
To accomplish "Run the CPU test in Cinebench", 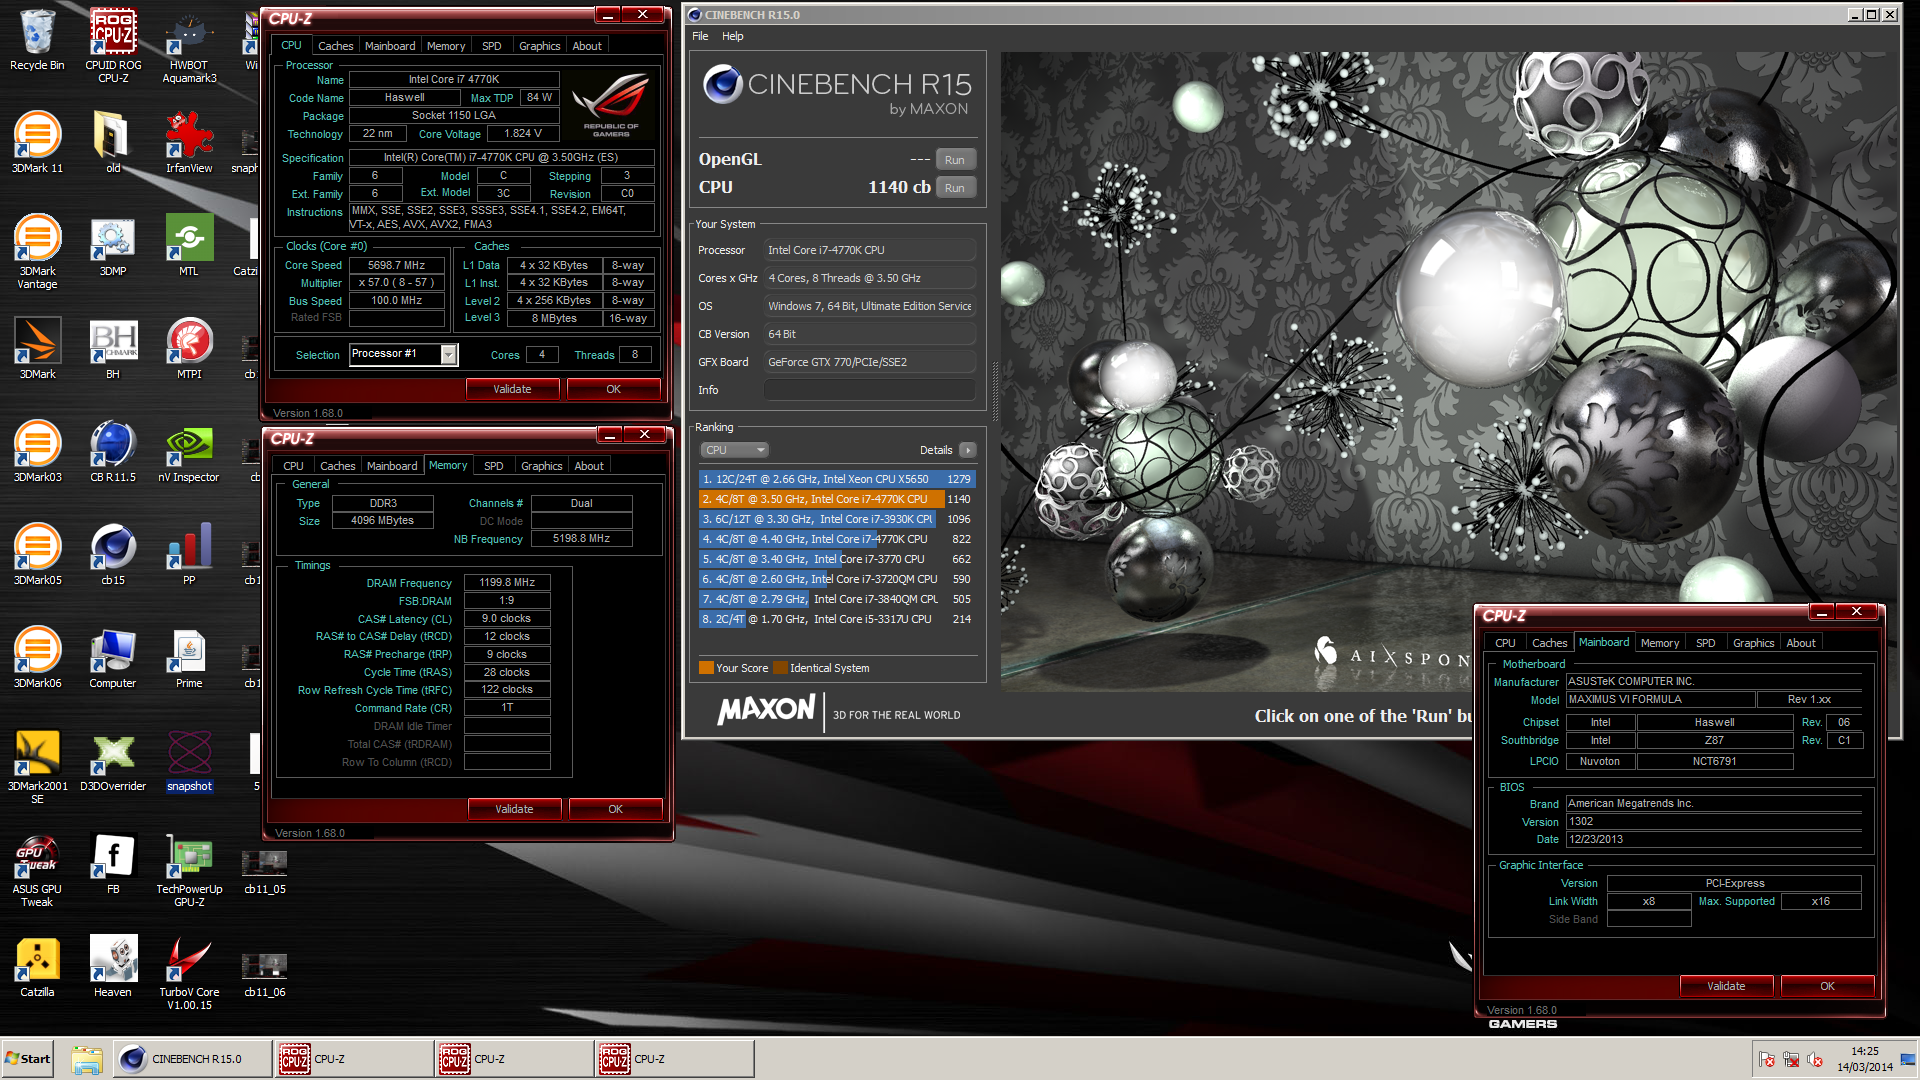I will [x=955, y=188].
